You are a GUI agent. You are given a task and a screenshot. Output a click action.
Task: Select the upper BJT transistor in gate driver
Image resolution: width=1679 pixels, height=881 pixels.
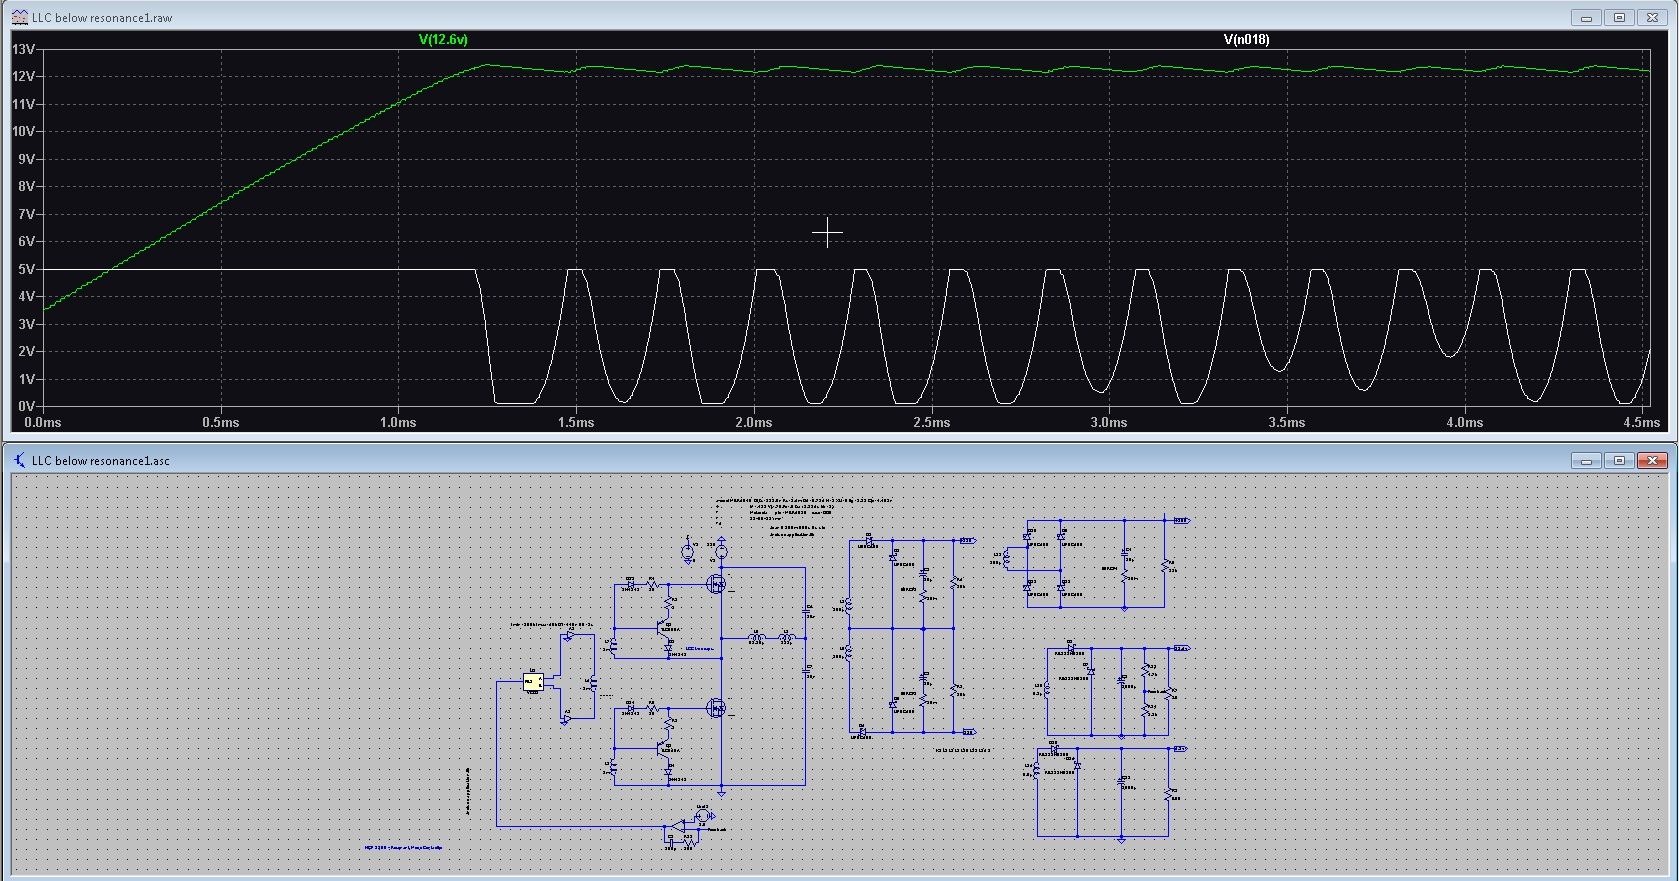(662, 628)
